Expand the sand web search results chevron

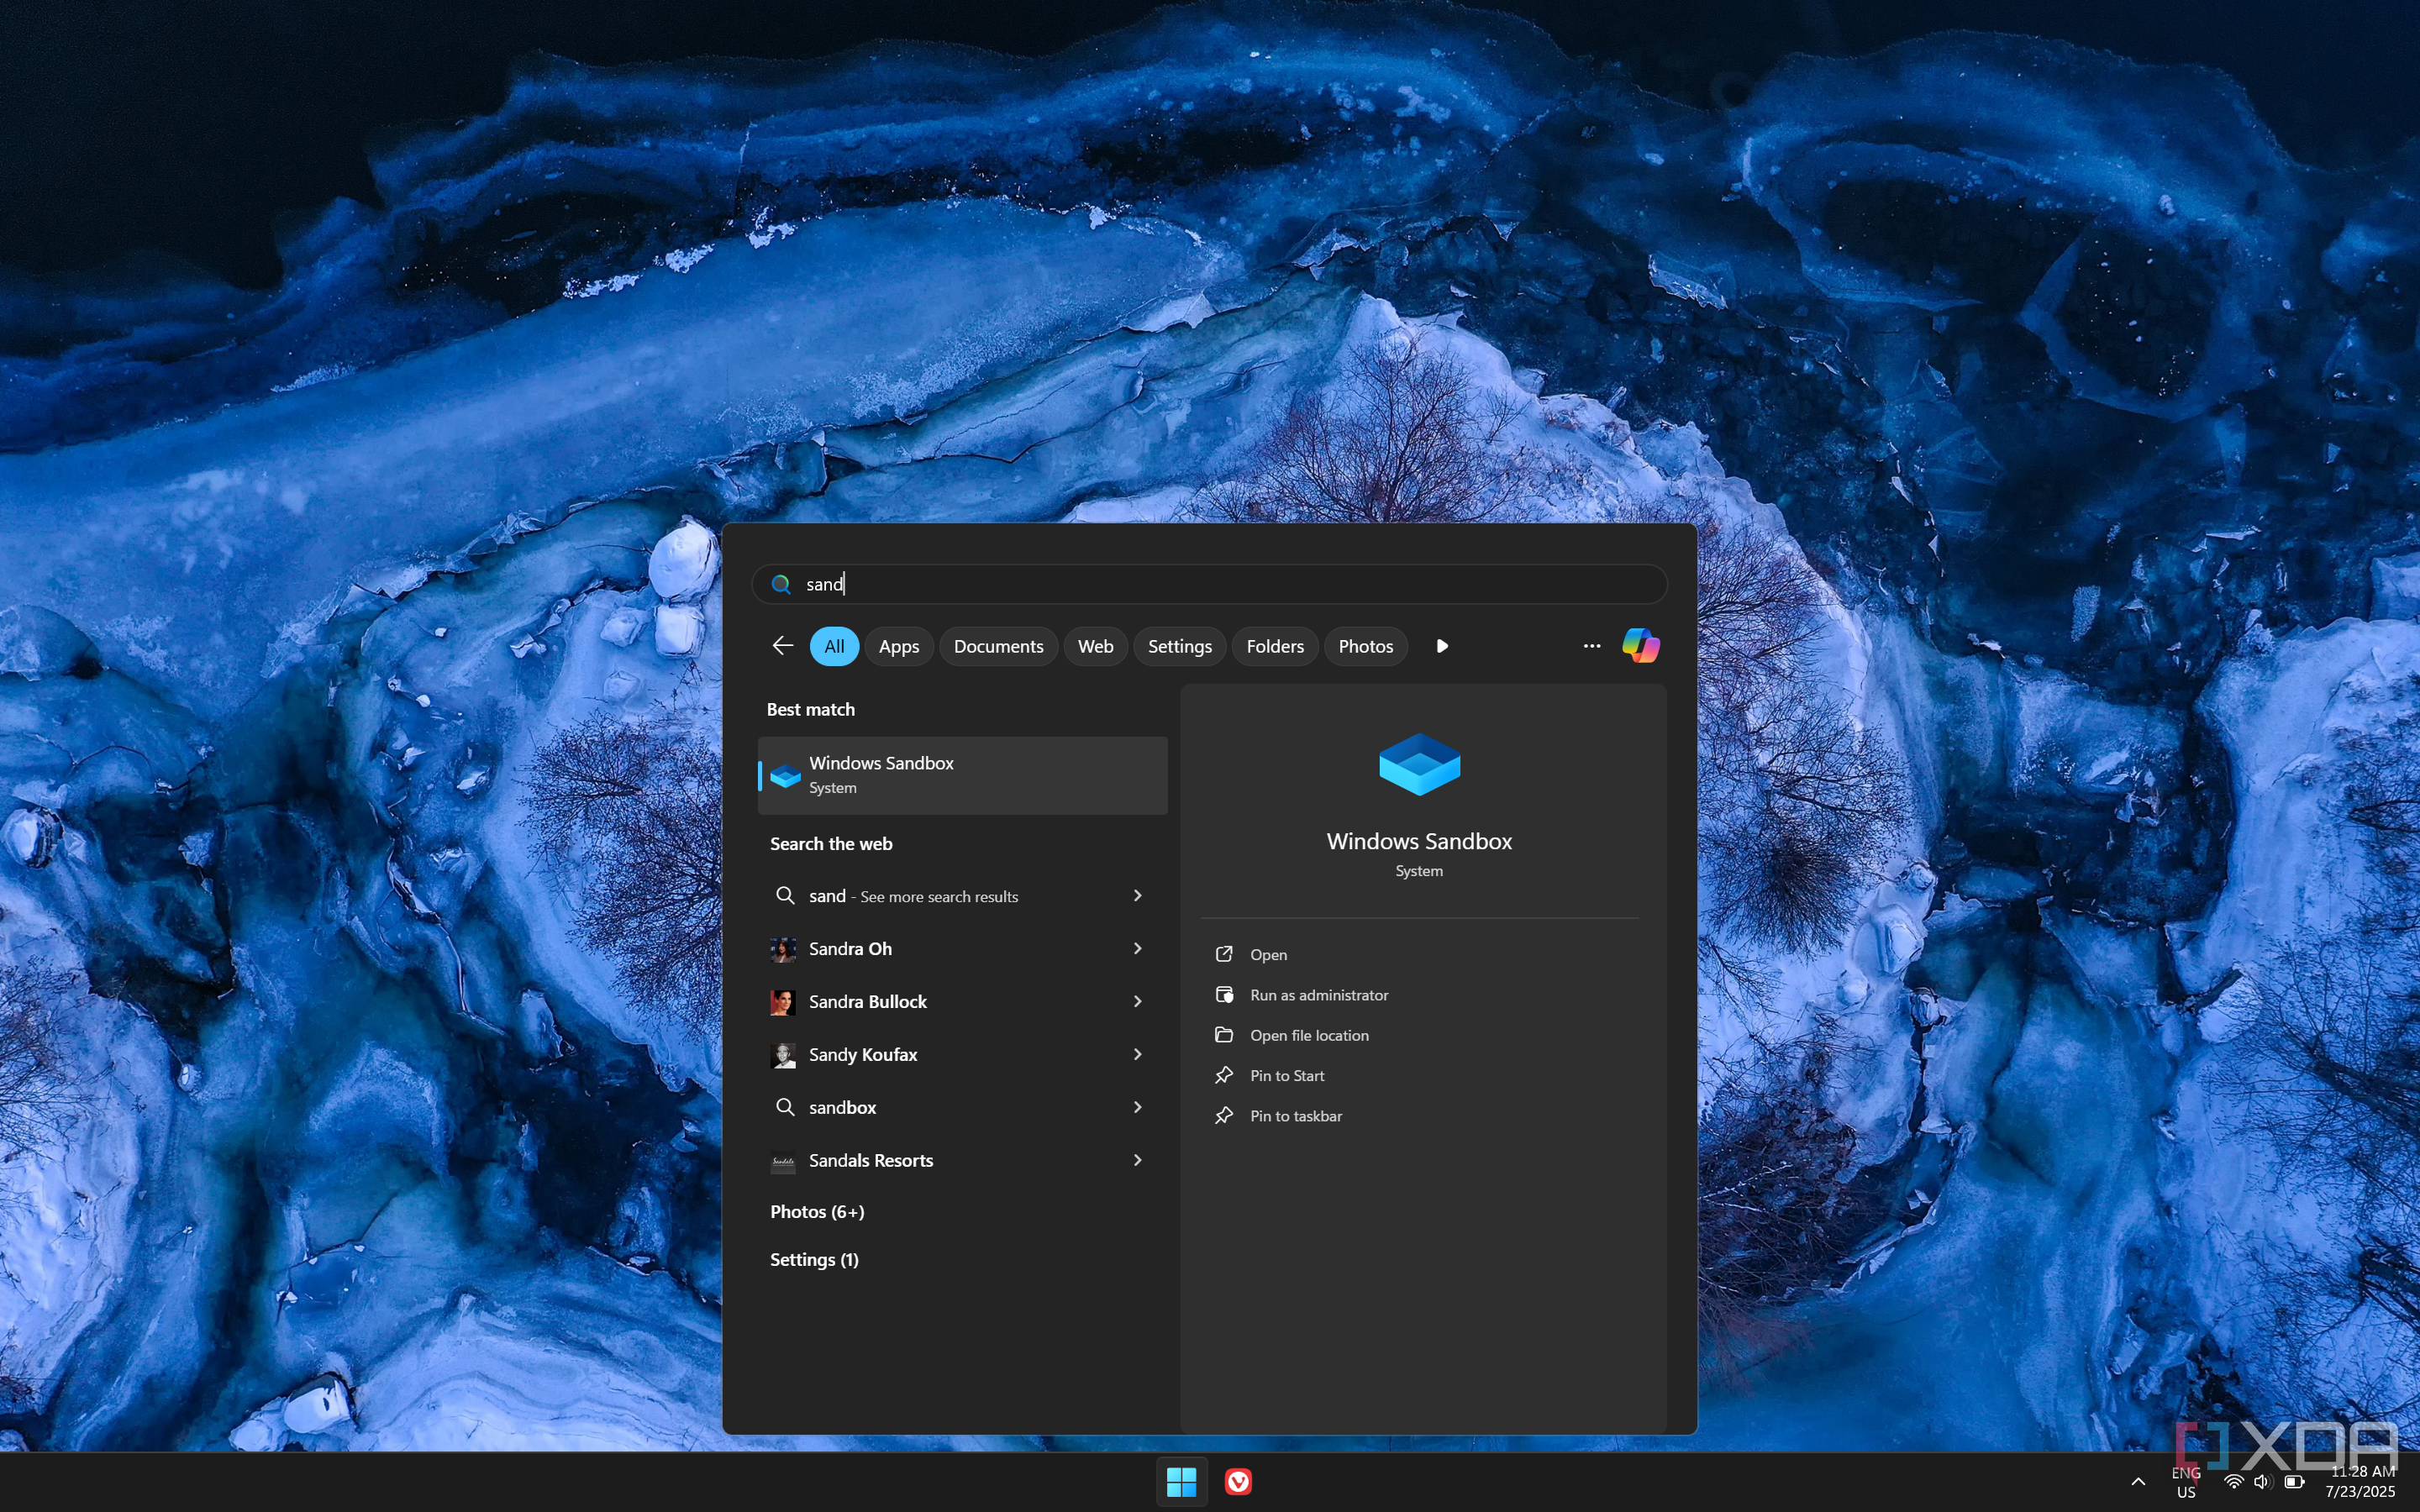point(1137,895)
